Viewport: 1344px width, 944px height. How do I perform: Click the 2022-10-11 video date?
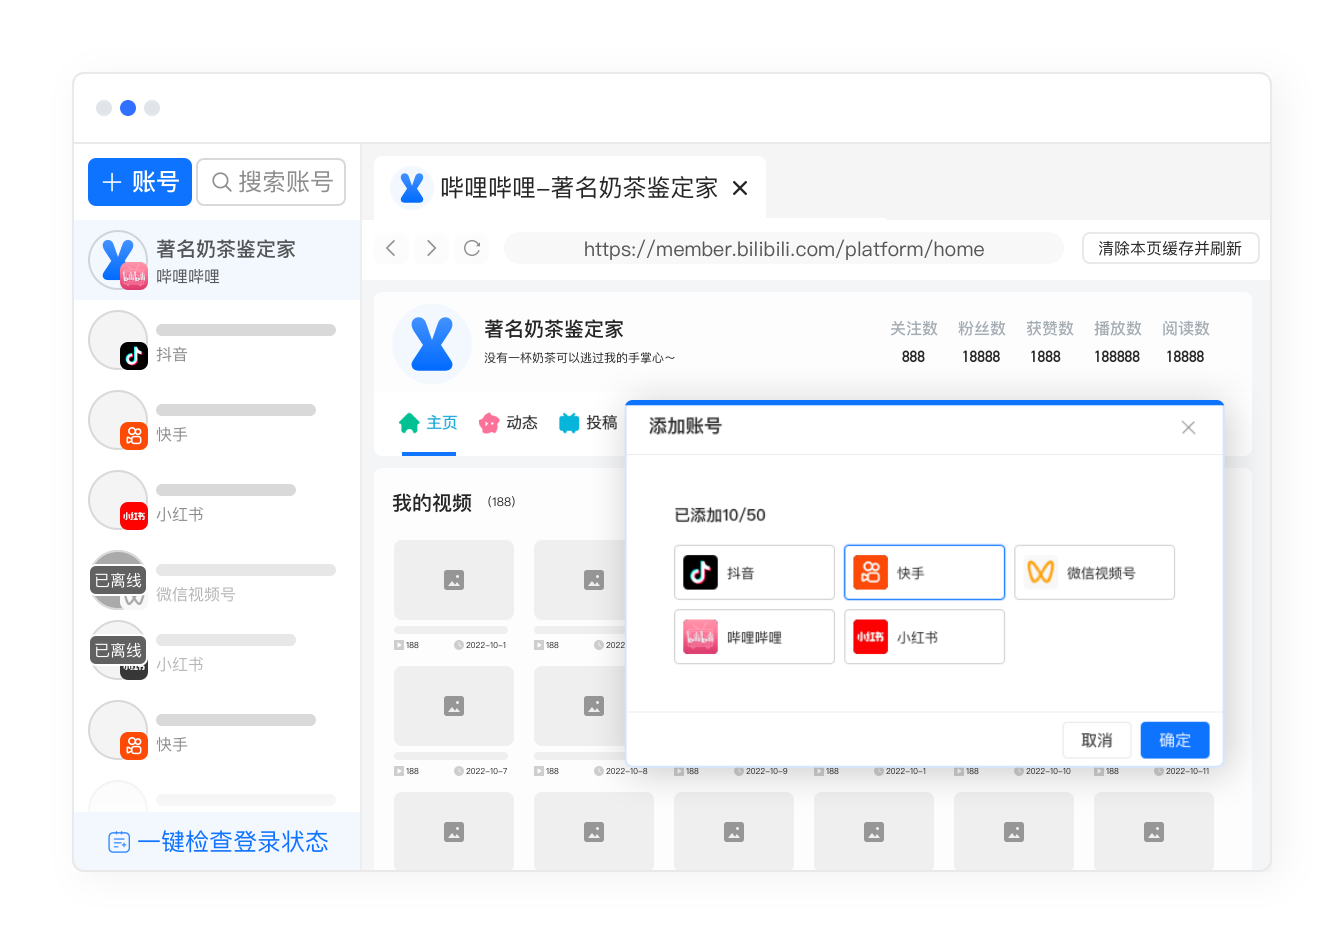tap(1187, 771)
